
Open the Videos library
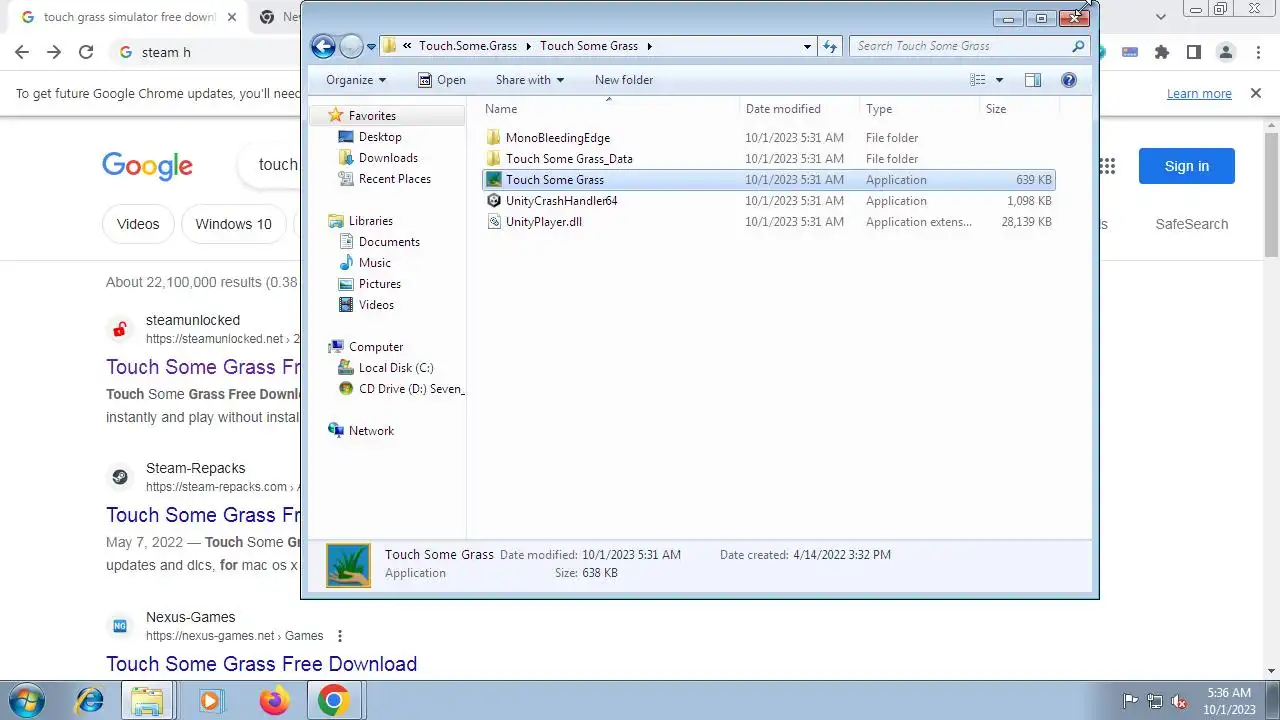click(376, 305)
